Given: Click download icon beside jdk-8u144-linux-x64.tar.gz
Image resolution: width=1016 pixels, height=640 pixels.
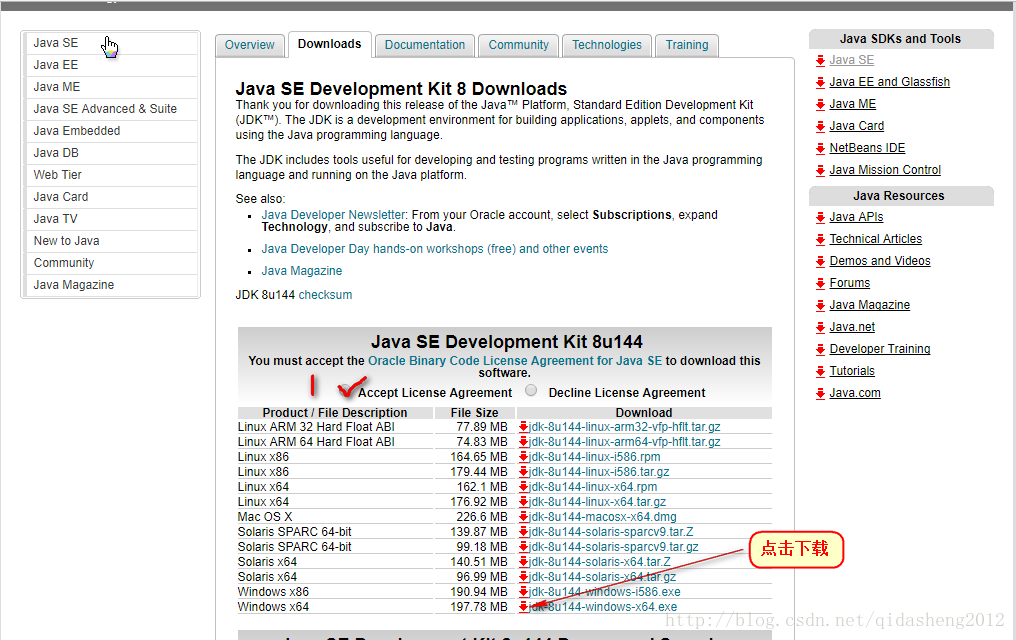Looking at the screenshot, I should pos(524,501).
